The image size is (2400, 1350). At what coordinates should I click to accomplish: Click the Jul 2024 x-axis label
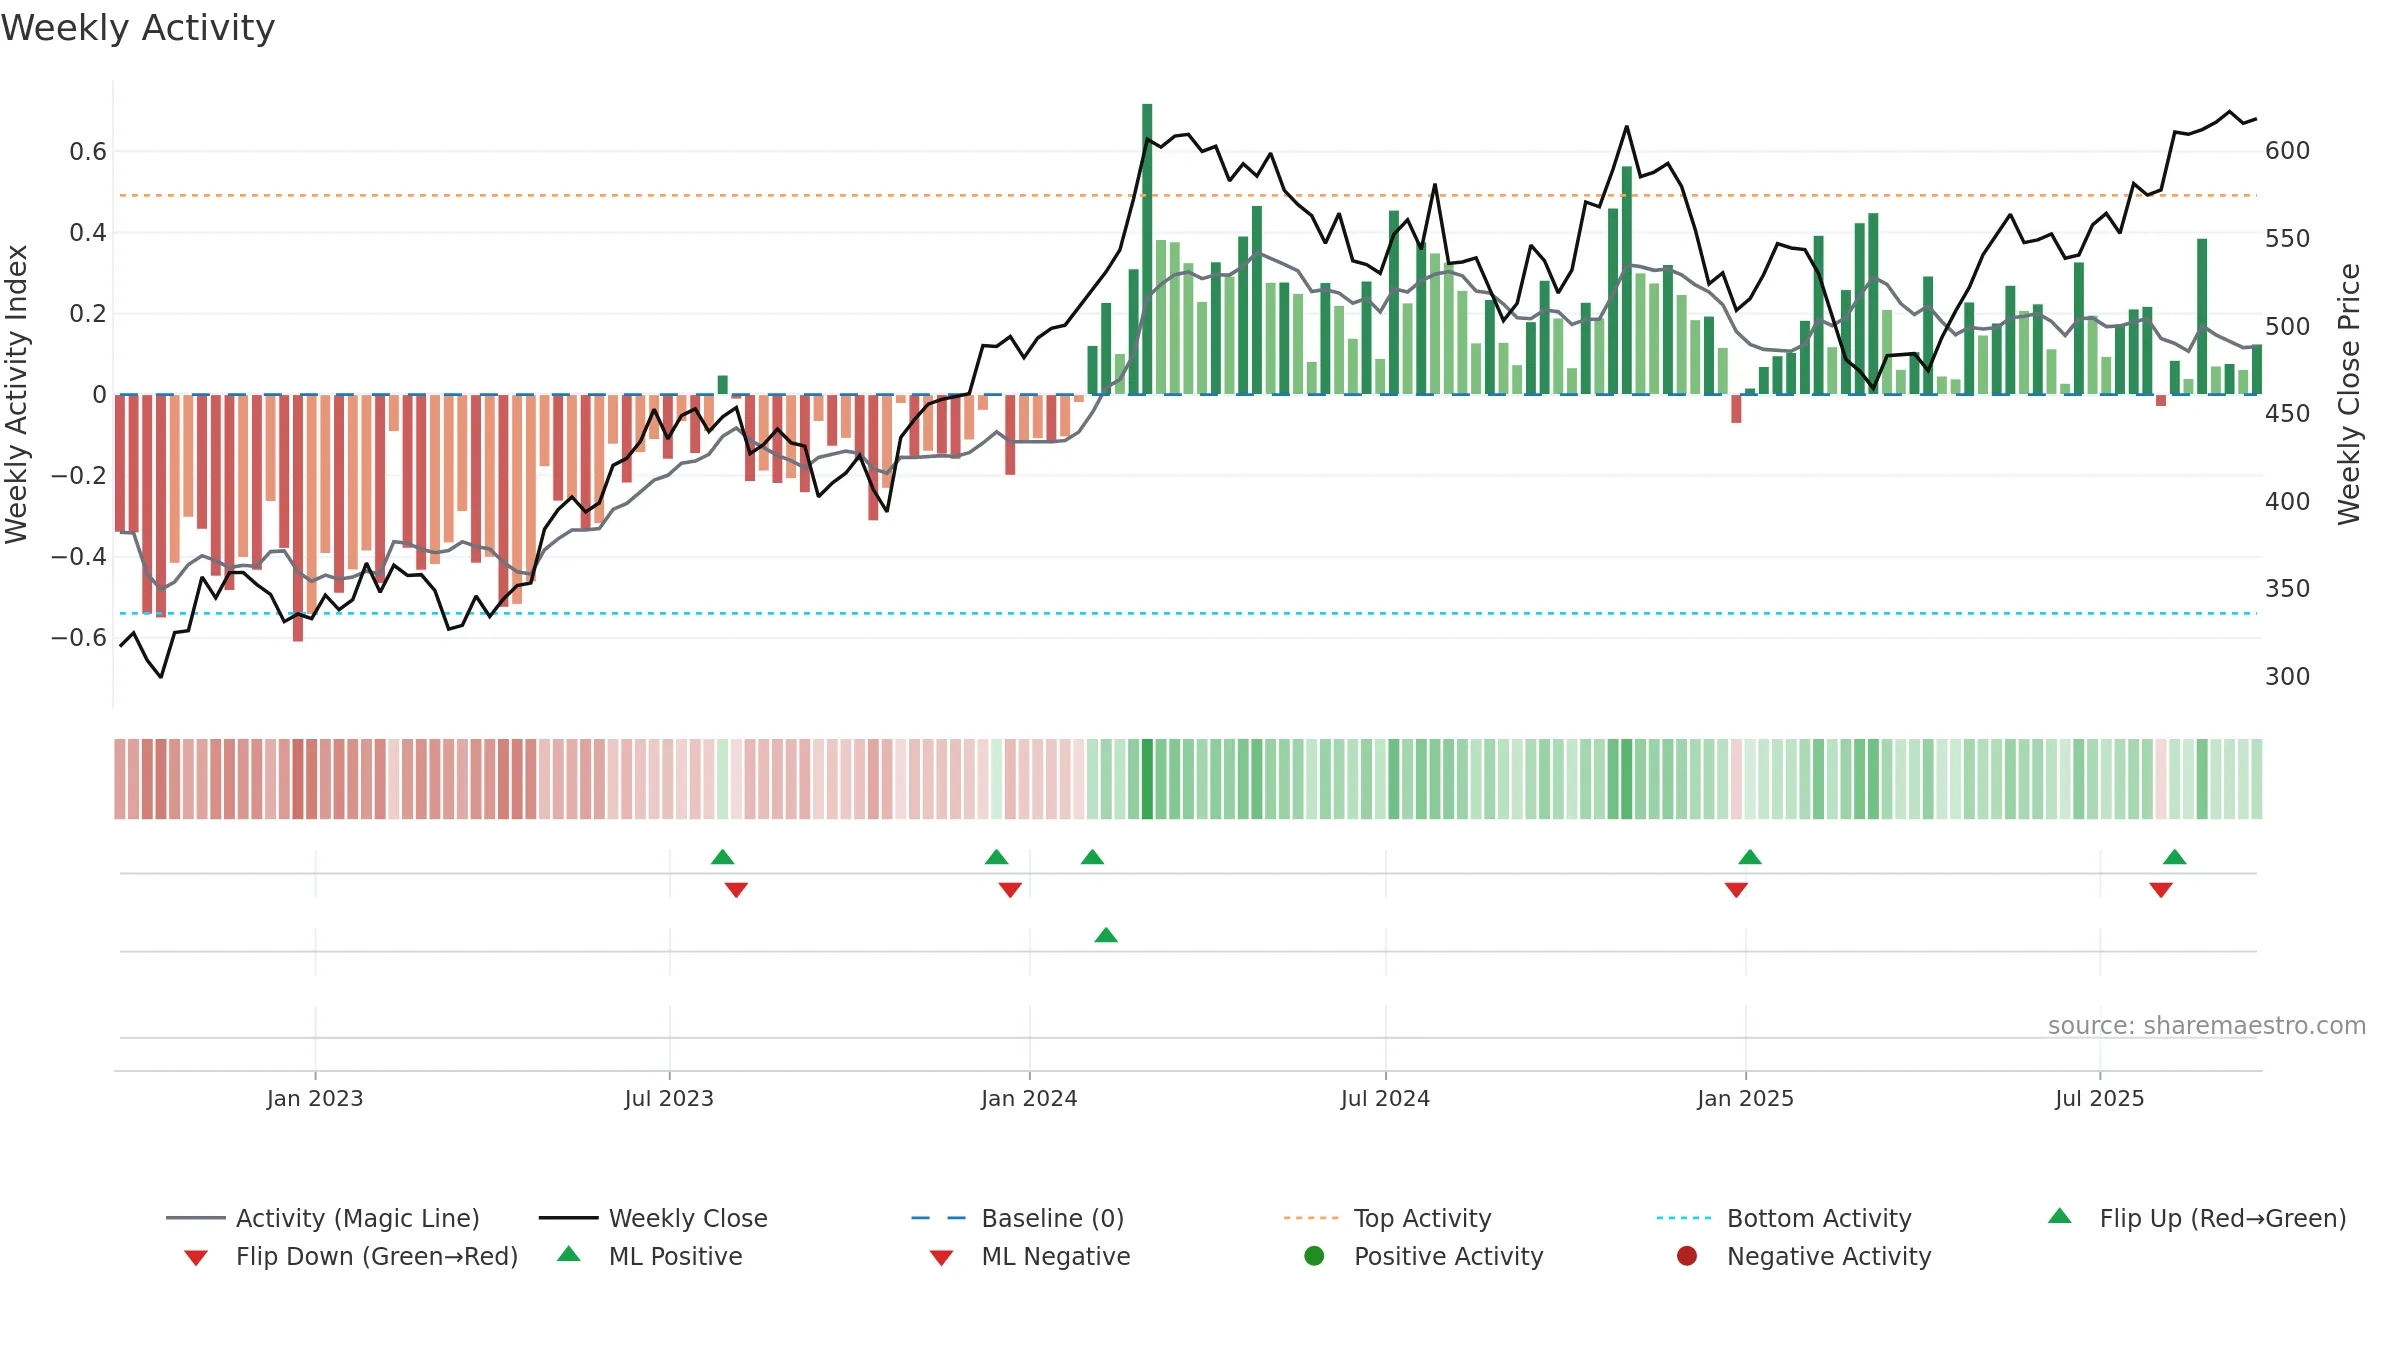coord(1385,1099)
